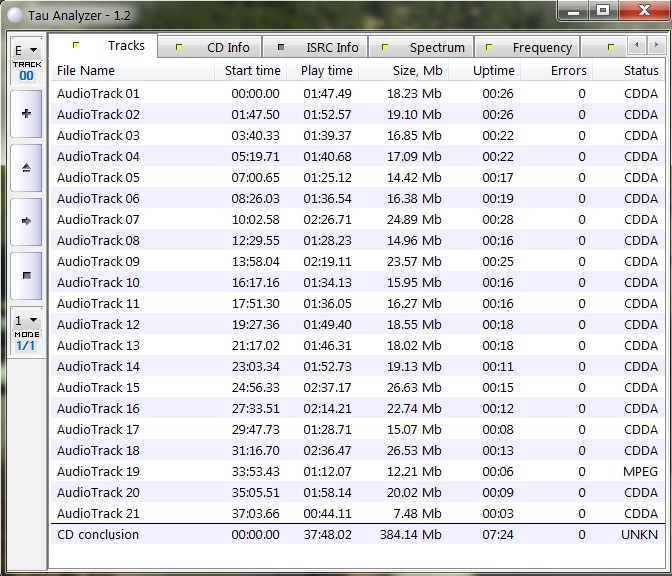Click the Tau Analyzer title bar icon
Viewport: 672px width, 576px height.
15,15
